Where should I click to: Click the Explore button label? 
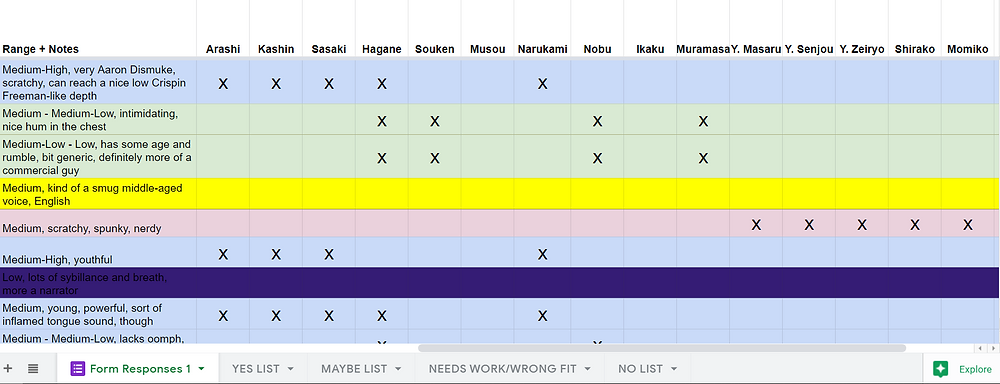coord(975,369)
